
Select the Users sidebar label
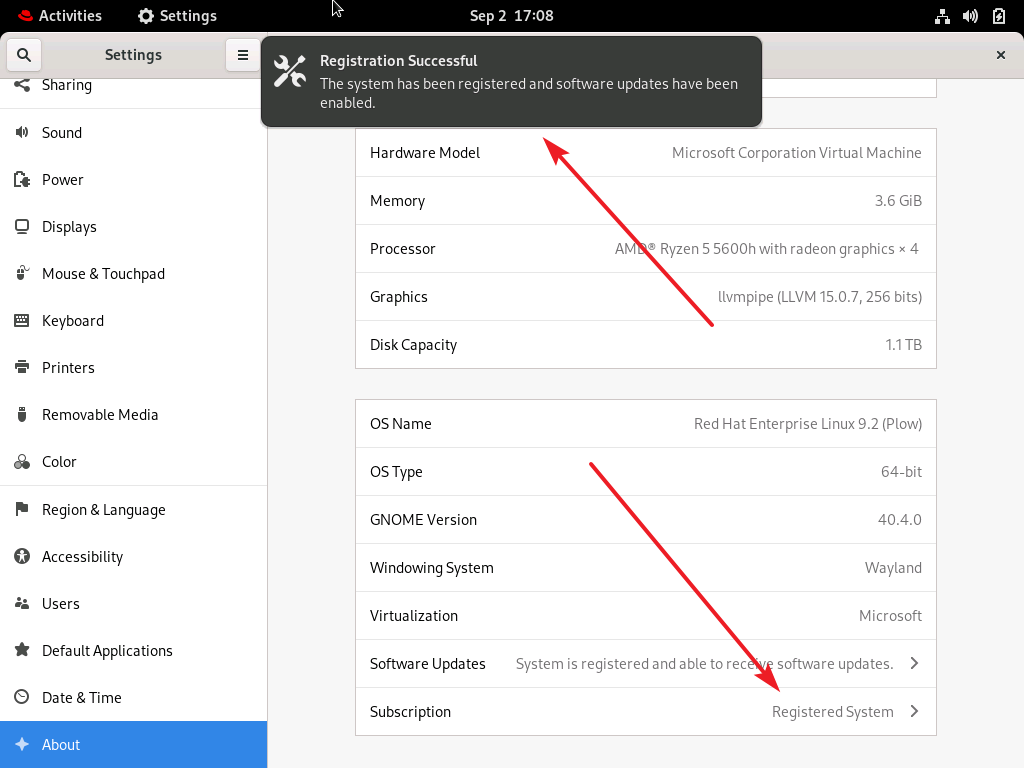tap(61, 603)
